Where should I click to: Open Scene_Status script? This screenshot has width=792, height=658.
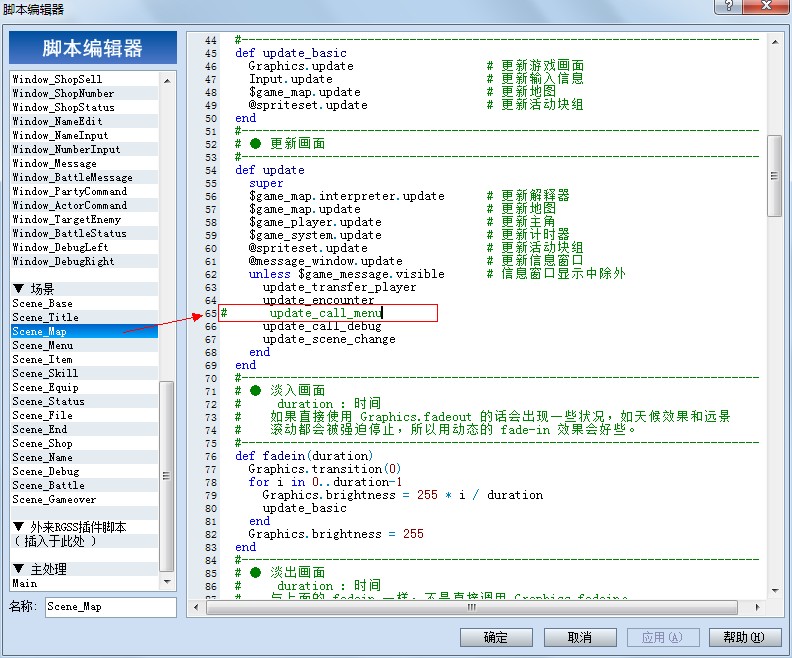click(84, 401)
